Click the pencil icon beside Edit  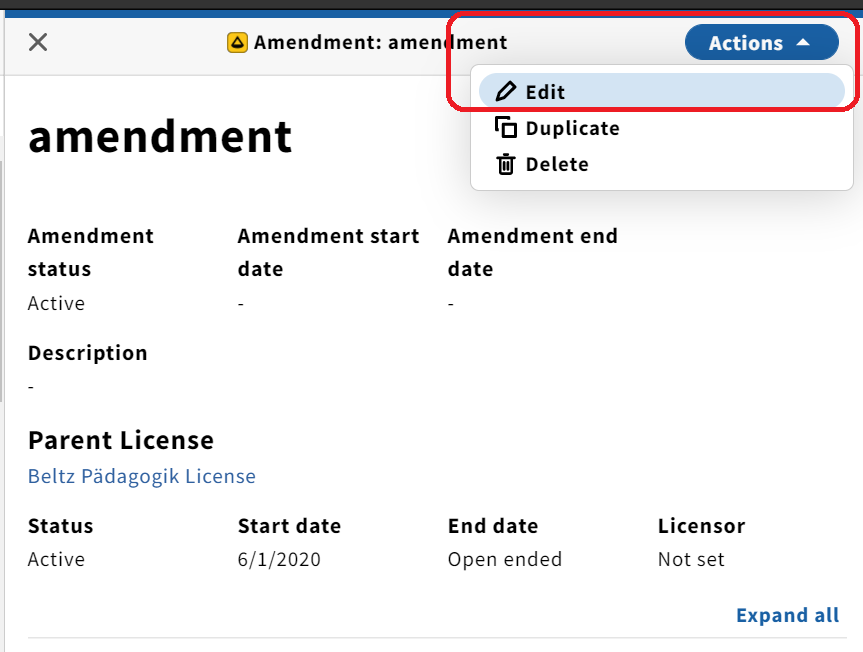[505, 91]
